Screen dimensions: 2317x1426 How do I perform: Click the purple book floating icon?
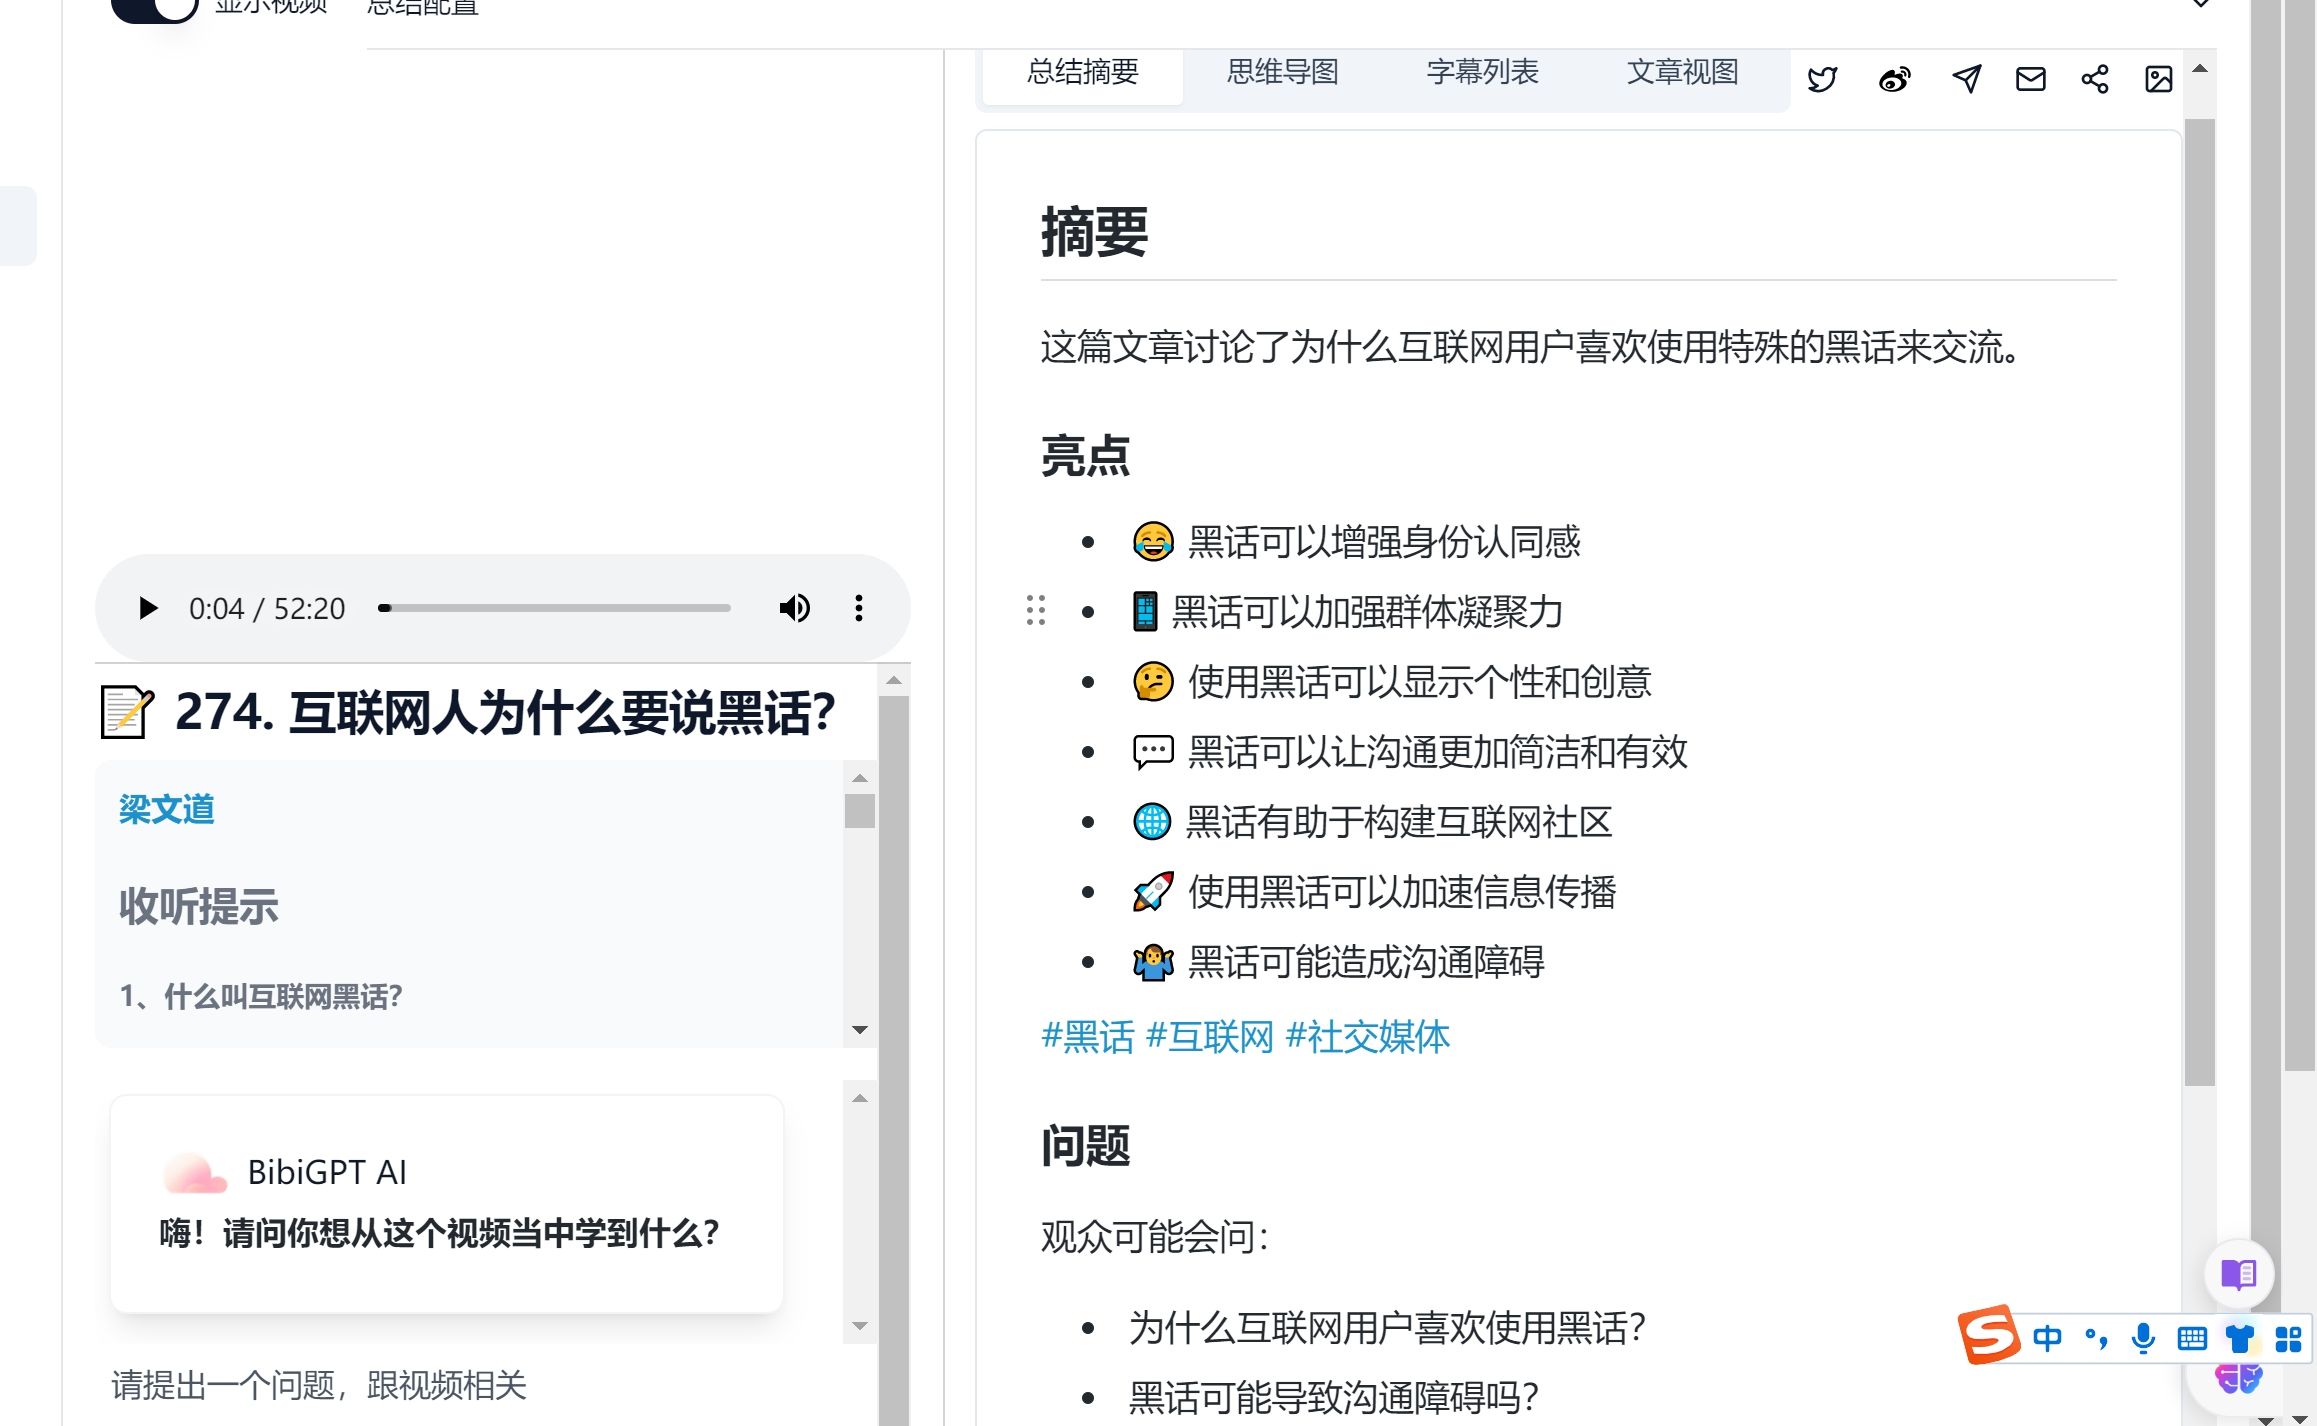[2238, 1274]
